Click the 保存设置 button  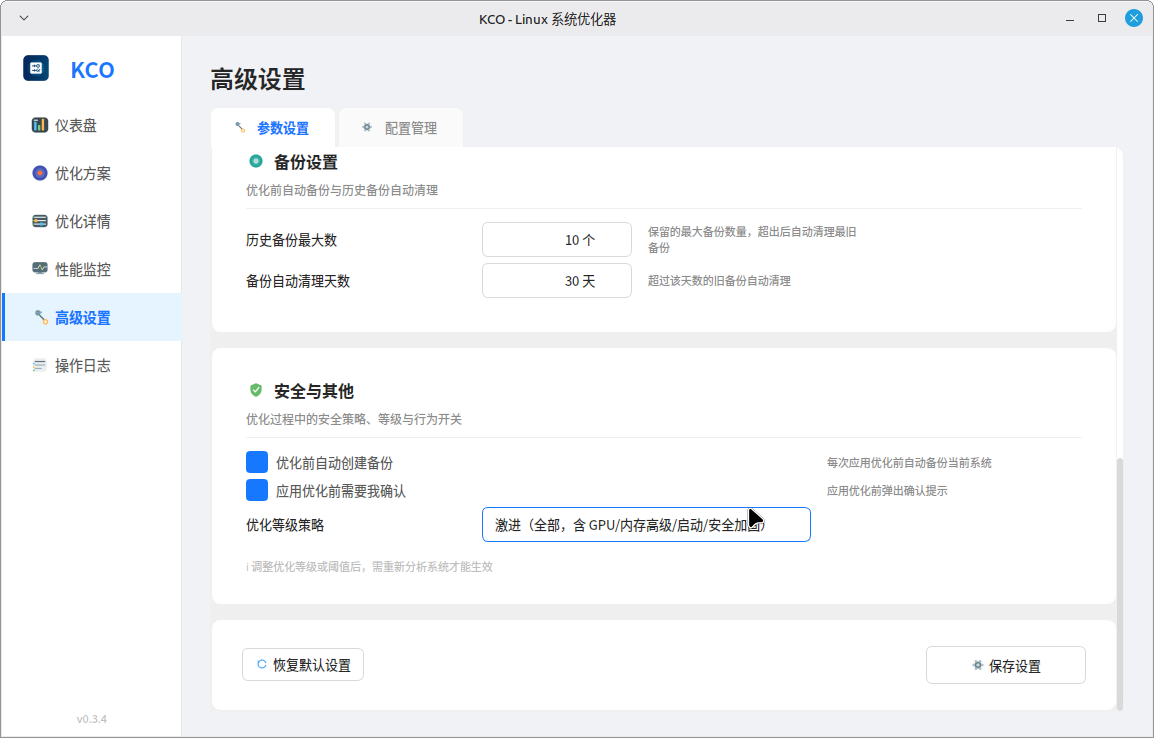tap(1005, 665)
